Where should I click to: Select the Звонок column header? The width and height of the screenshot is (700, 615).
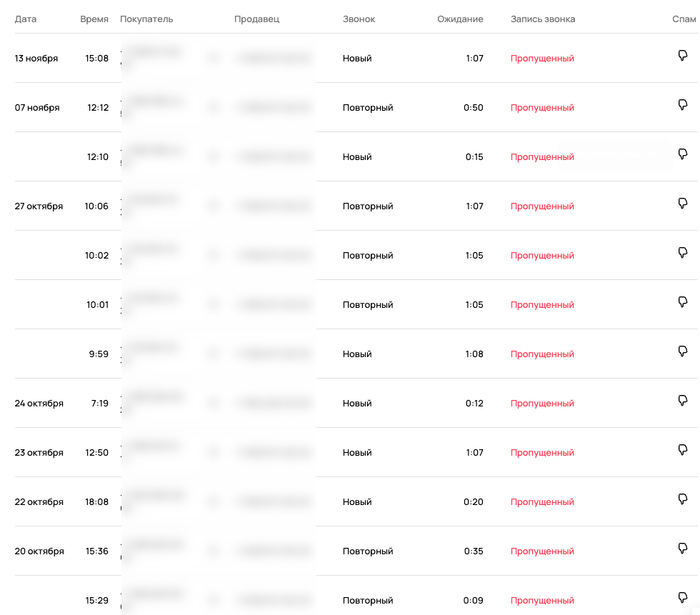click(359, 19)
